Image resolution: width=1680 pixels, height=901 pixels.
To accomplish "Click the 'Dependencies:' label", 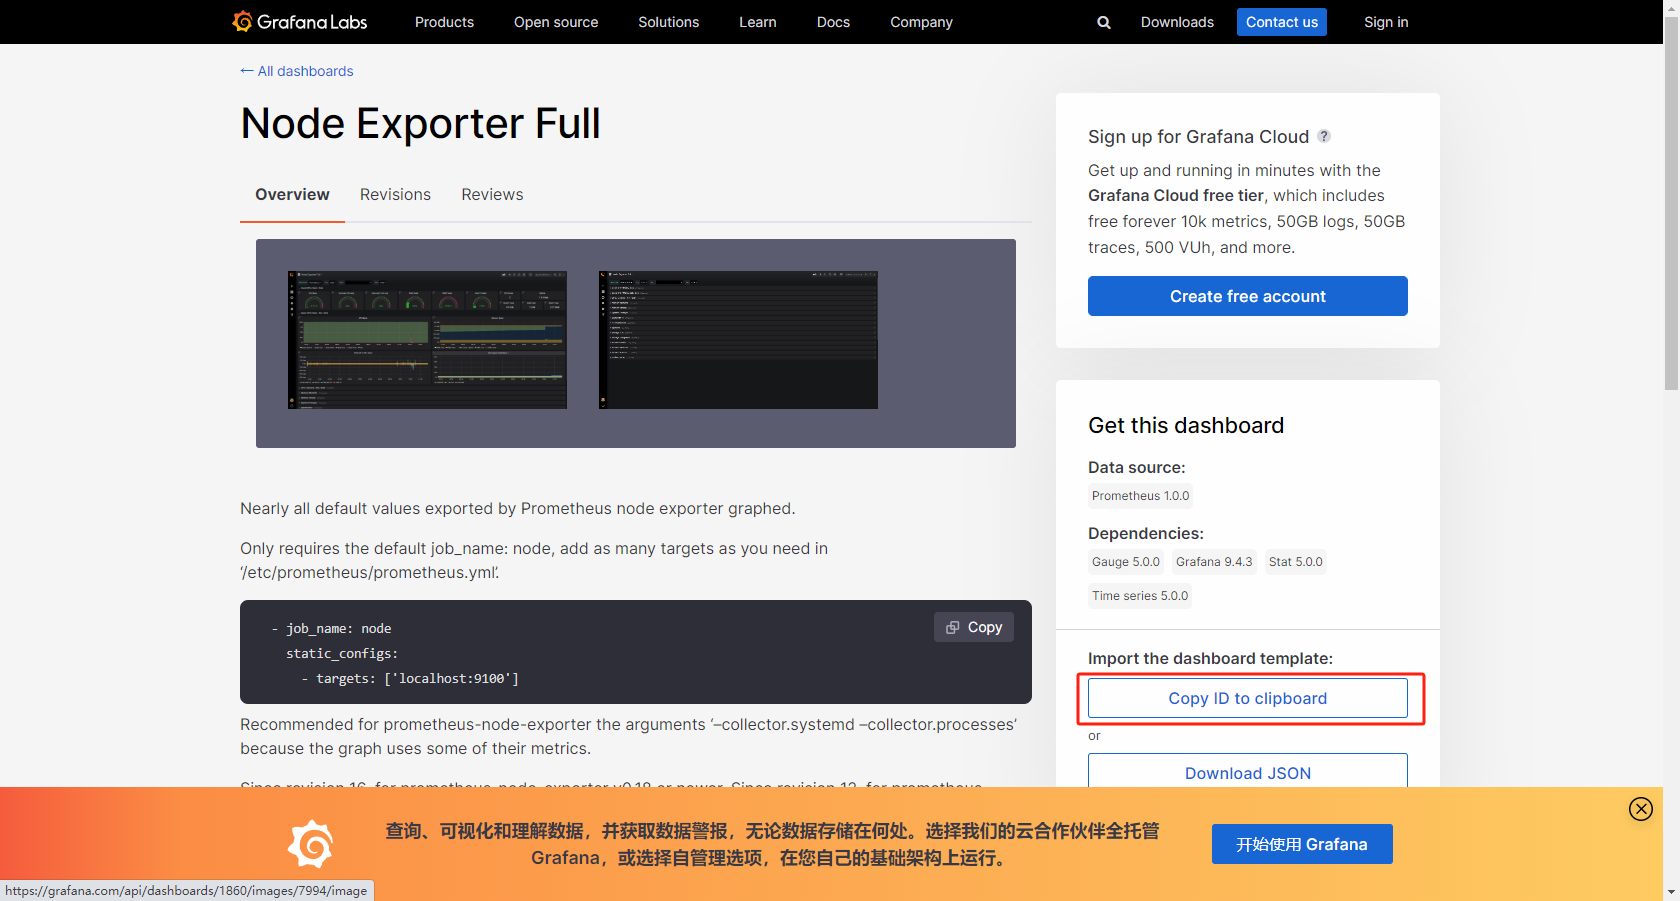I will tap(1146, 533).
